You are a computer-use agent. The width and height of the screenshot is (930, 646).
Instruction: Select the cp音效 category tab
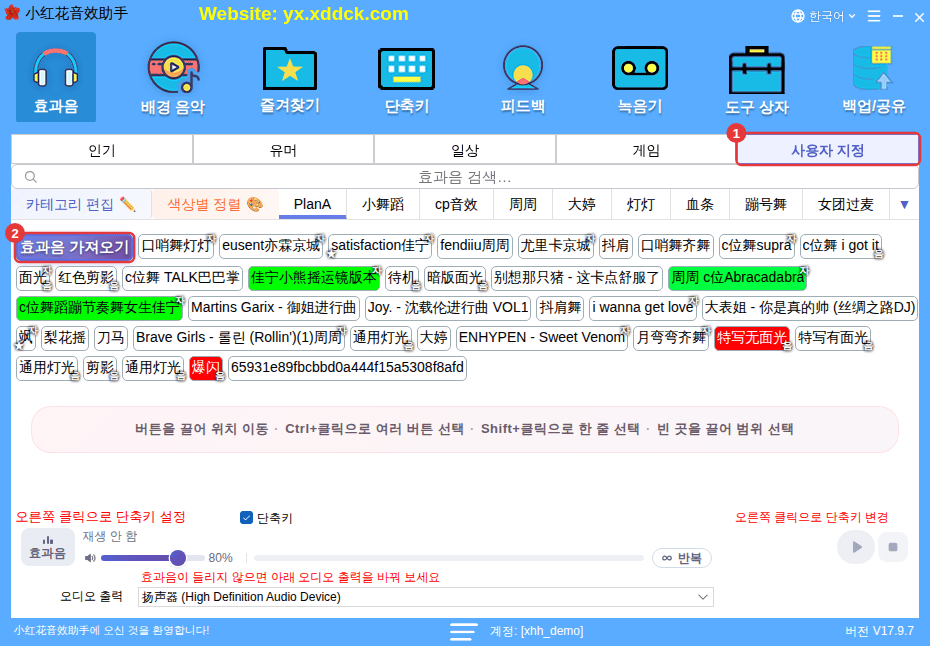[456, 205]
